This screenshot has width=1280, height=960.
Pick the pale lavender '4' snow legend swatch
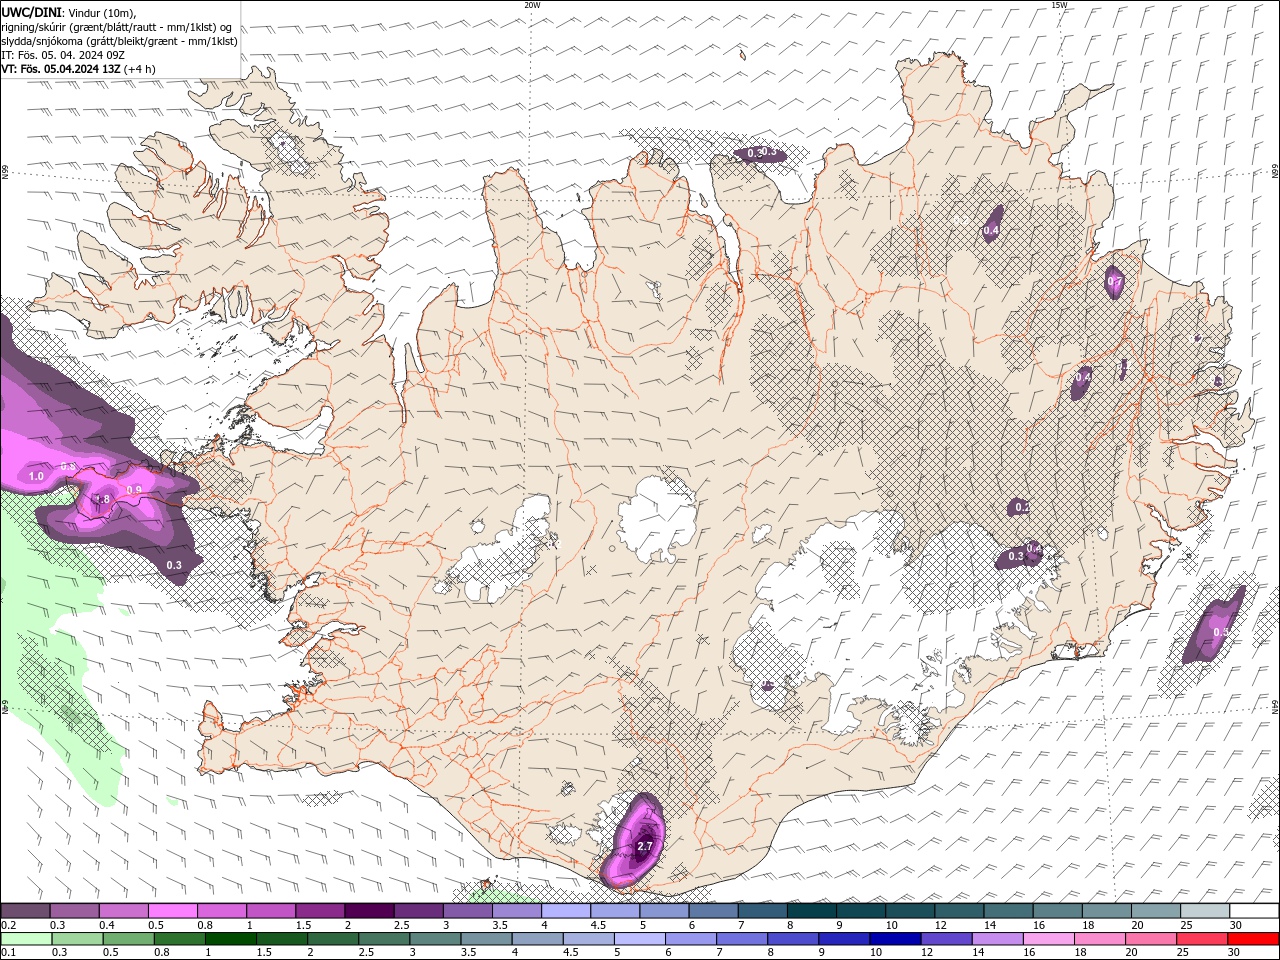click(x=566, y=910)
